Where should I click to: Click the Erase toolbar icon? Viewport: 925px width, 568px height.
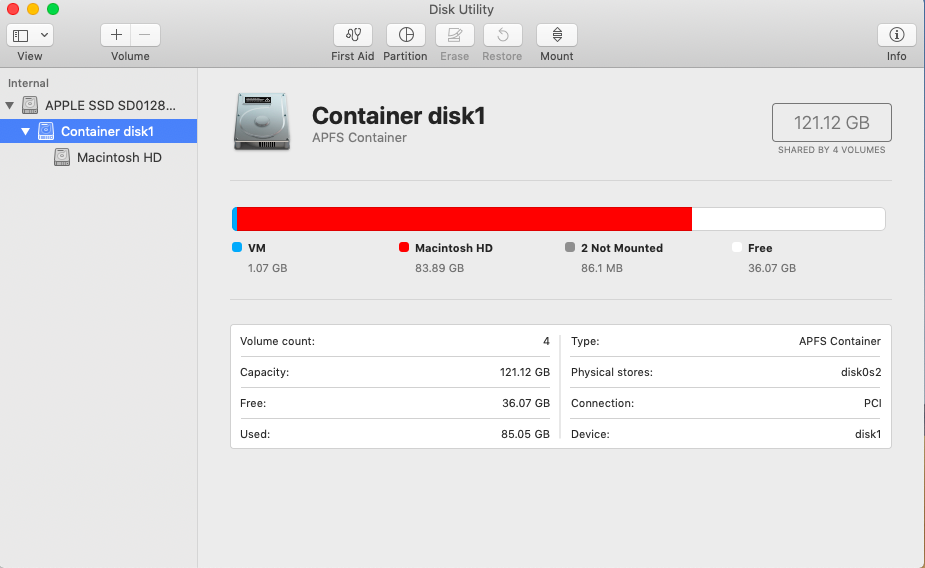(454, 35)
